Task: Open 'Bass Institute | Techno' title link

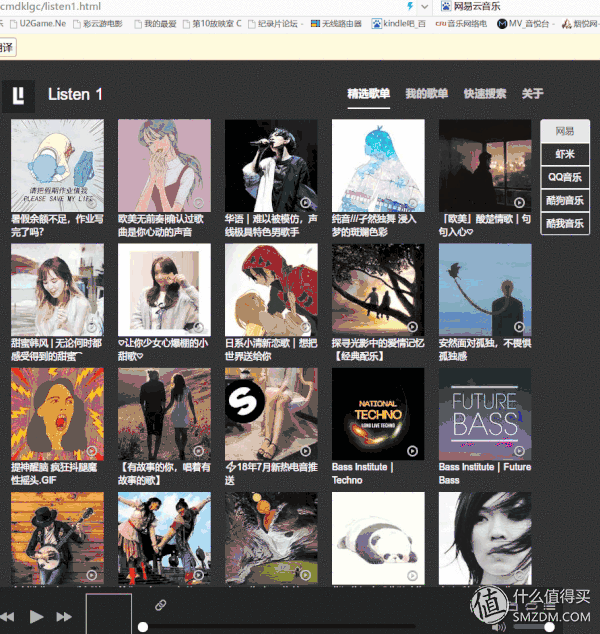Action: [x=363, y=473]
